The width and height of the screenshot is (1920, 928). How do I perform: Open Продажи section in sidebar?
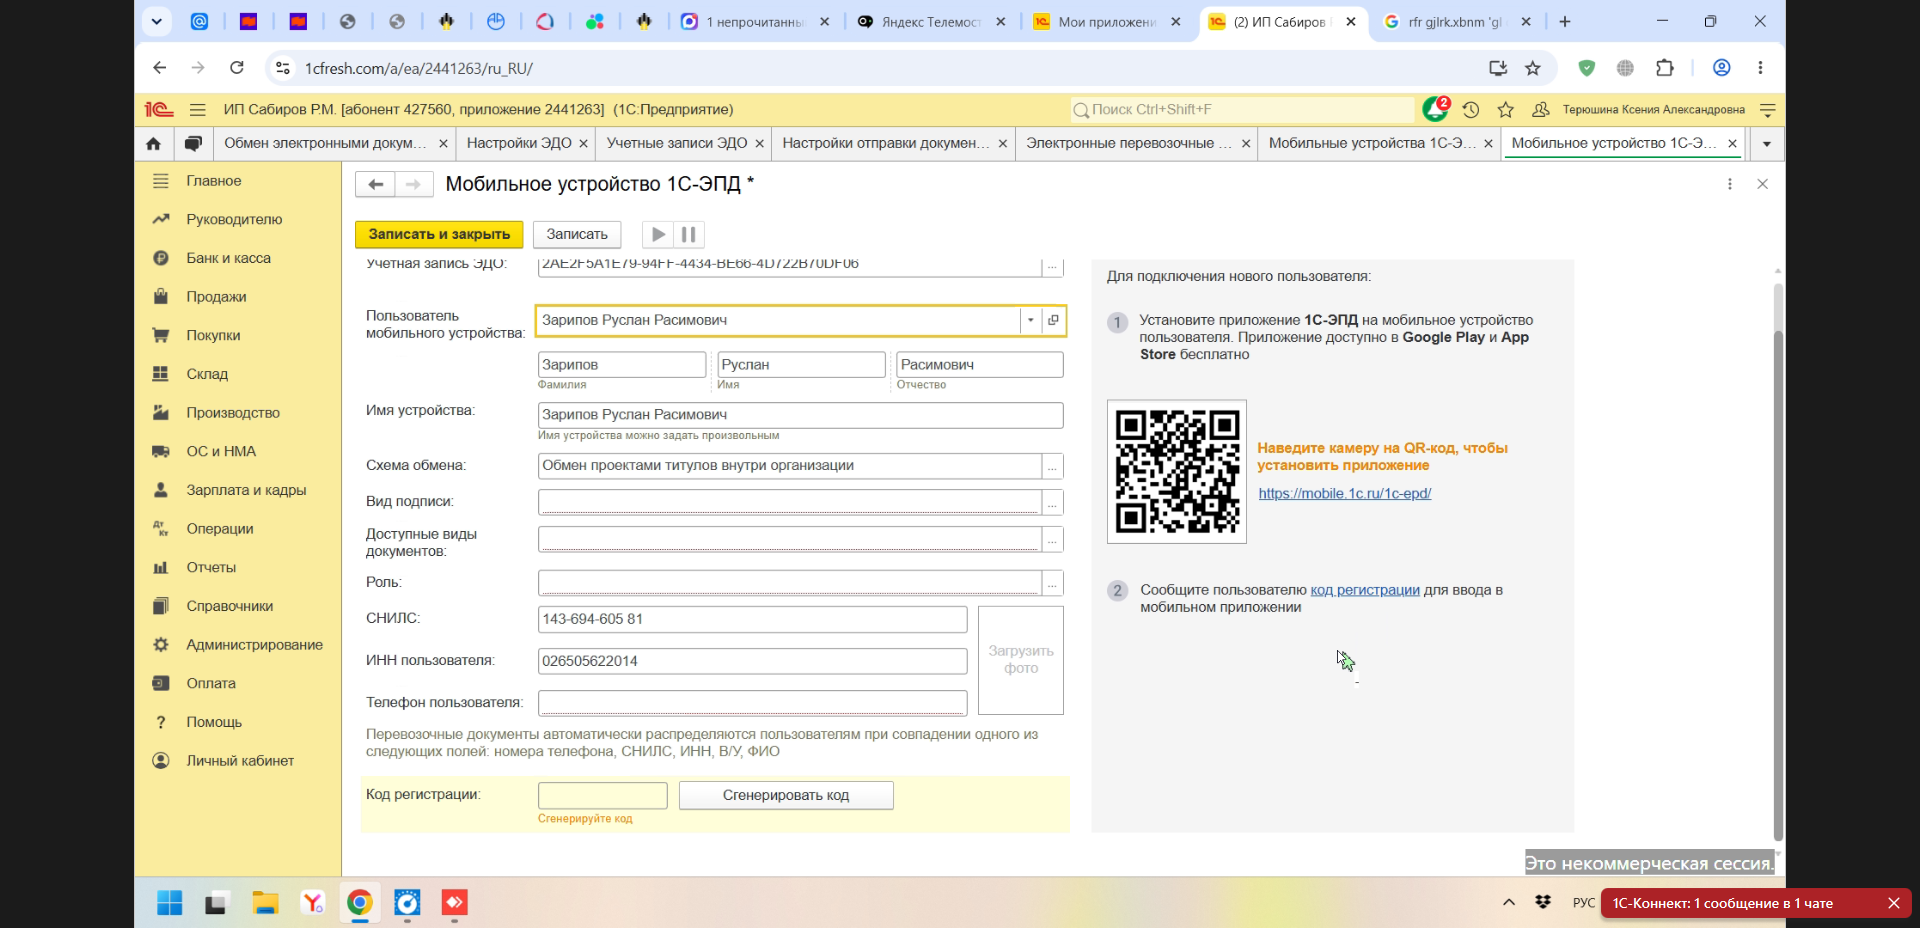[x=238, y=297]
